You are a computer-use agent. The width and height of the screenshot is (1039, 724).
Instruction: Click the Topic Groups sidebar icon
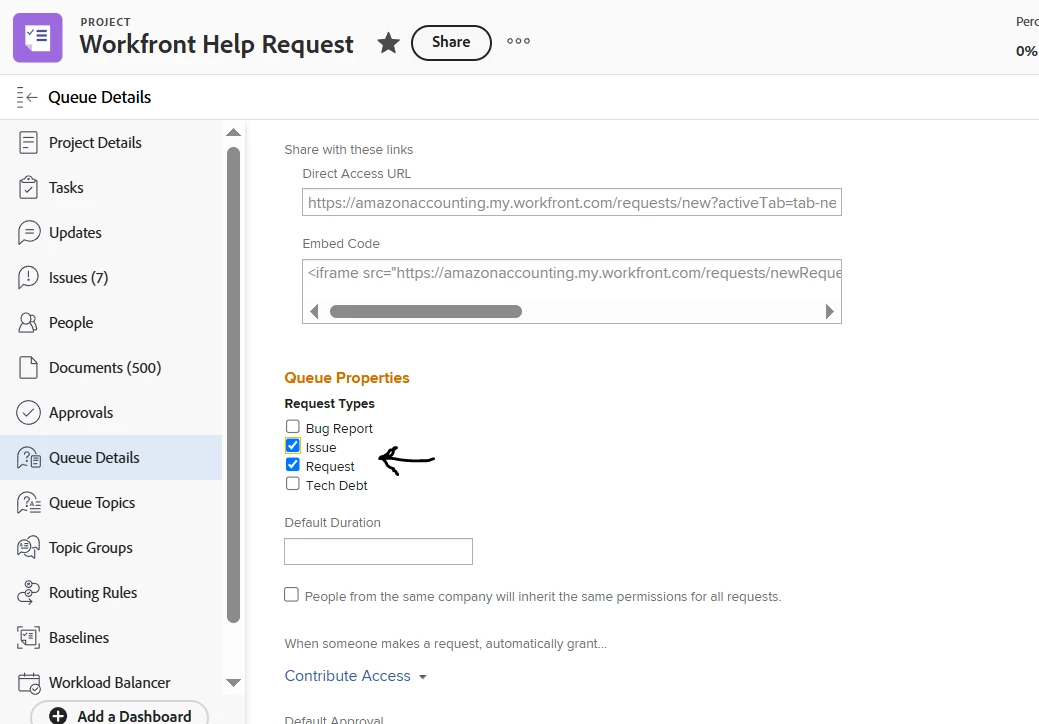coord(28,548)
